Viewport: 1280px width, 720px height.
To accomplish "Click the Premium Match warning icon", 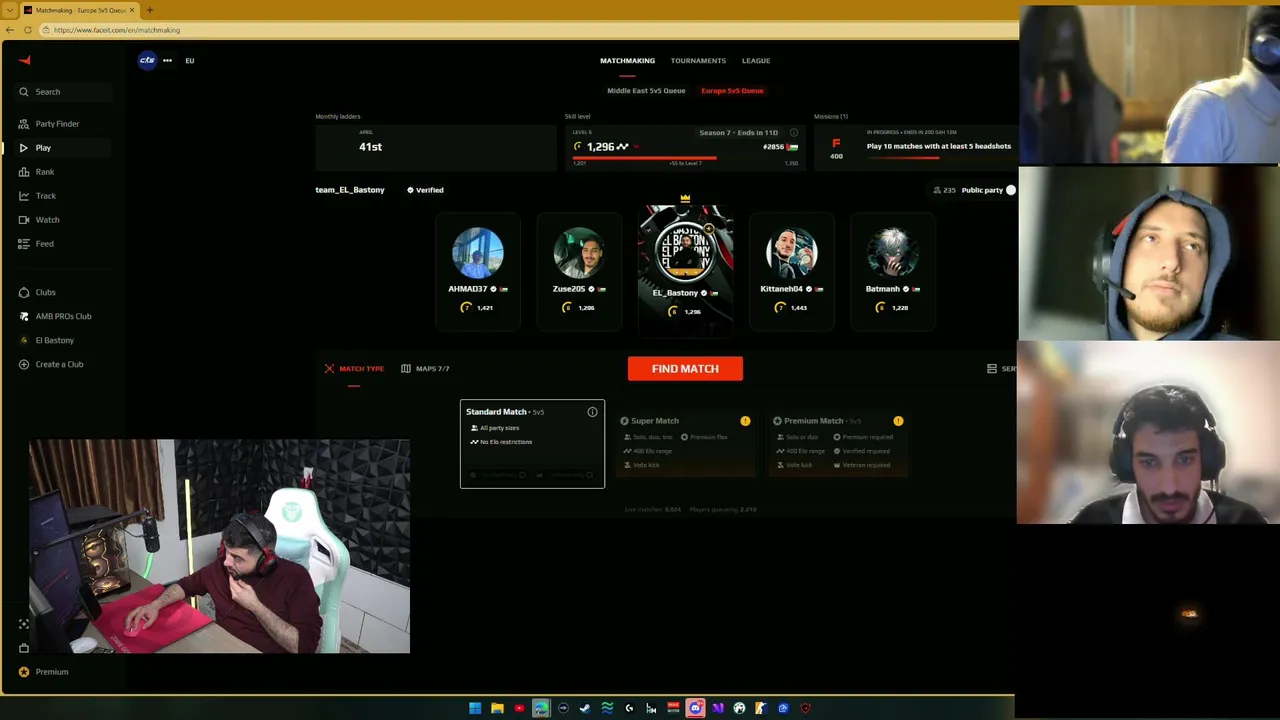I will point(898,421).
